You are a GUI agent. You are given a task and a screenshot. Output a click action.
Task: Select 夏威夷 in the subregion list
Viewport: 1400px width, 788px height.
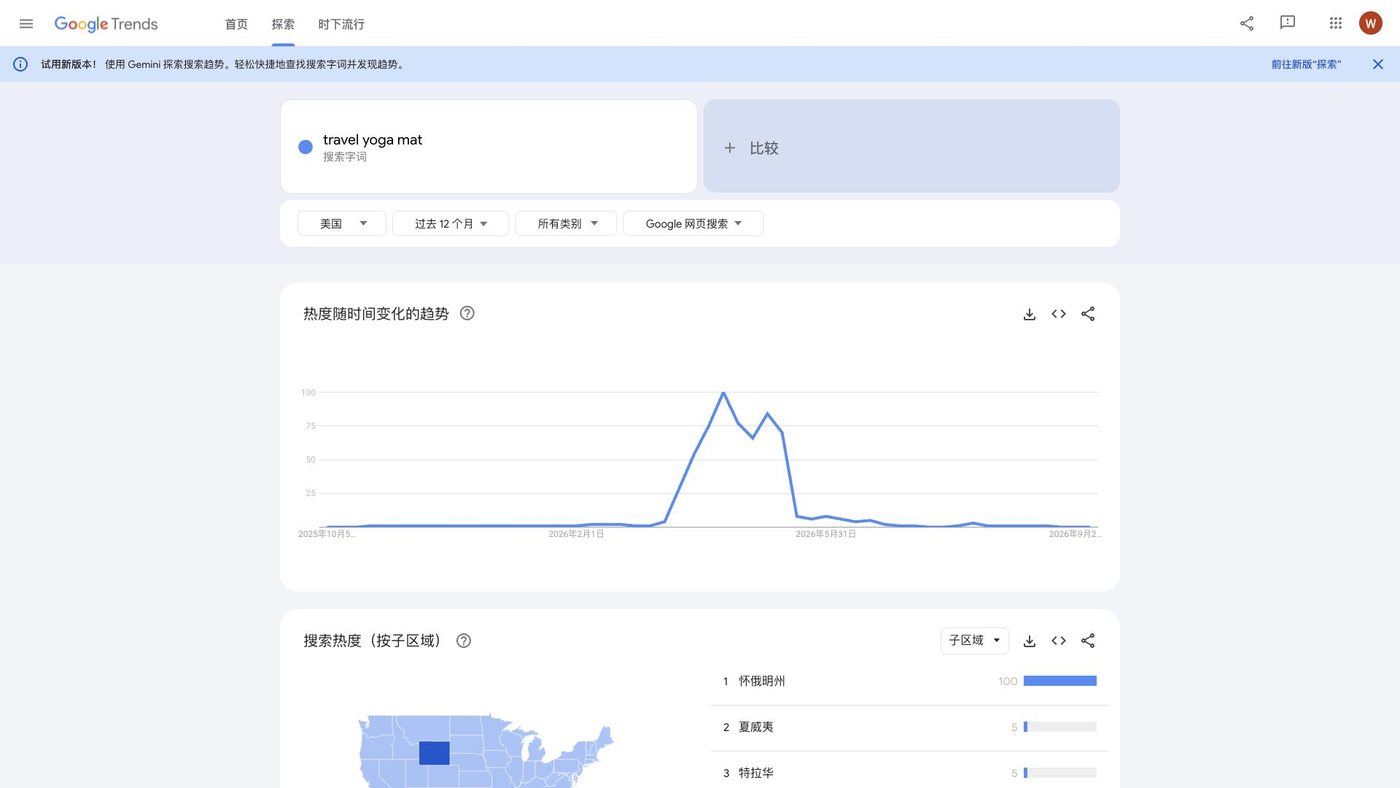[x=756, y=727]
